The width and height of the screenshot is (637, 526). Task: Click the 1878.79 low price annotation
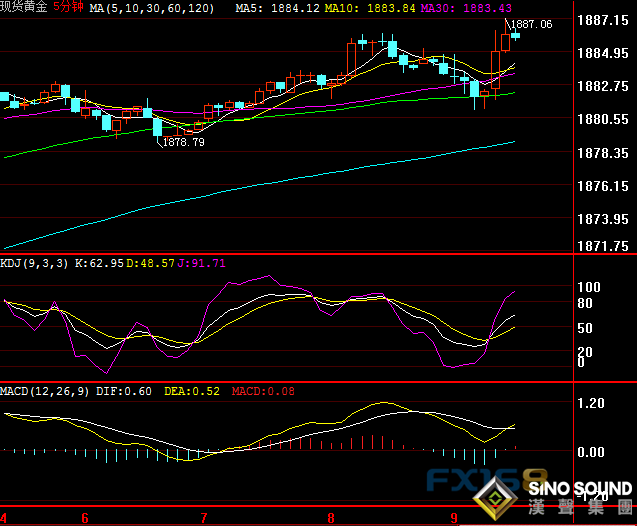point(184,143)
